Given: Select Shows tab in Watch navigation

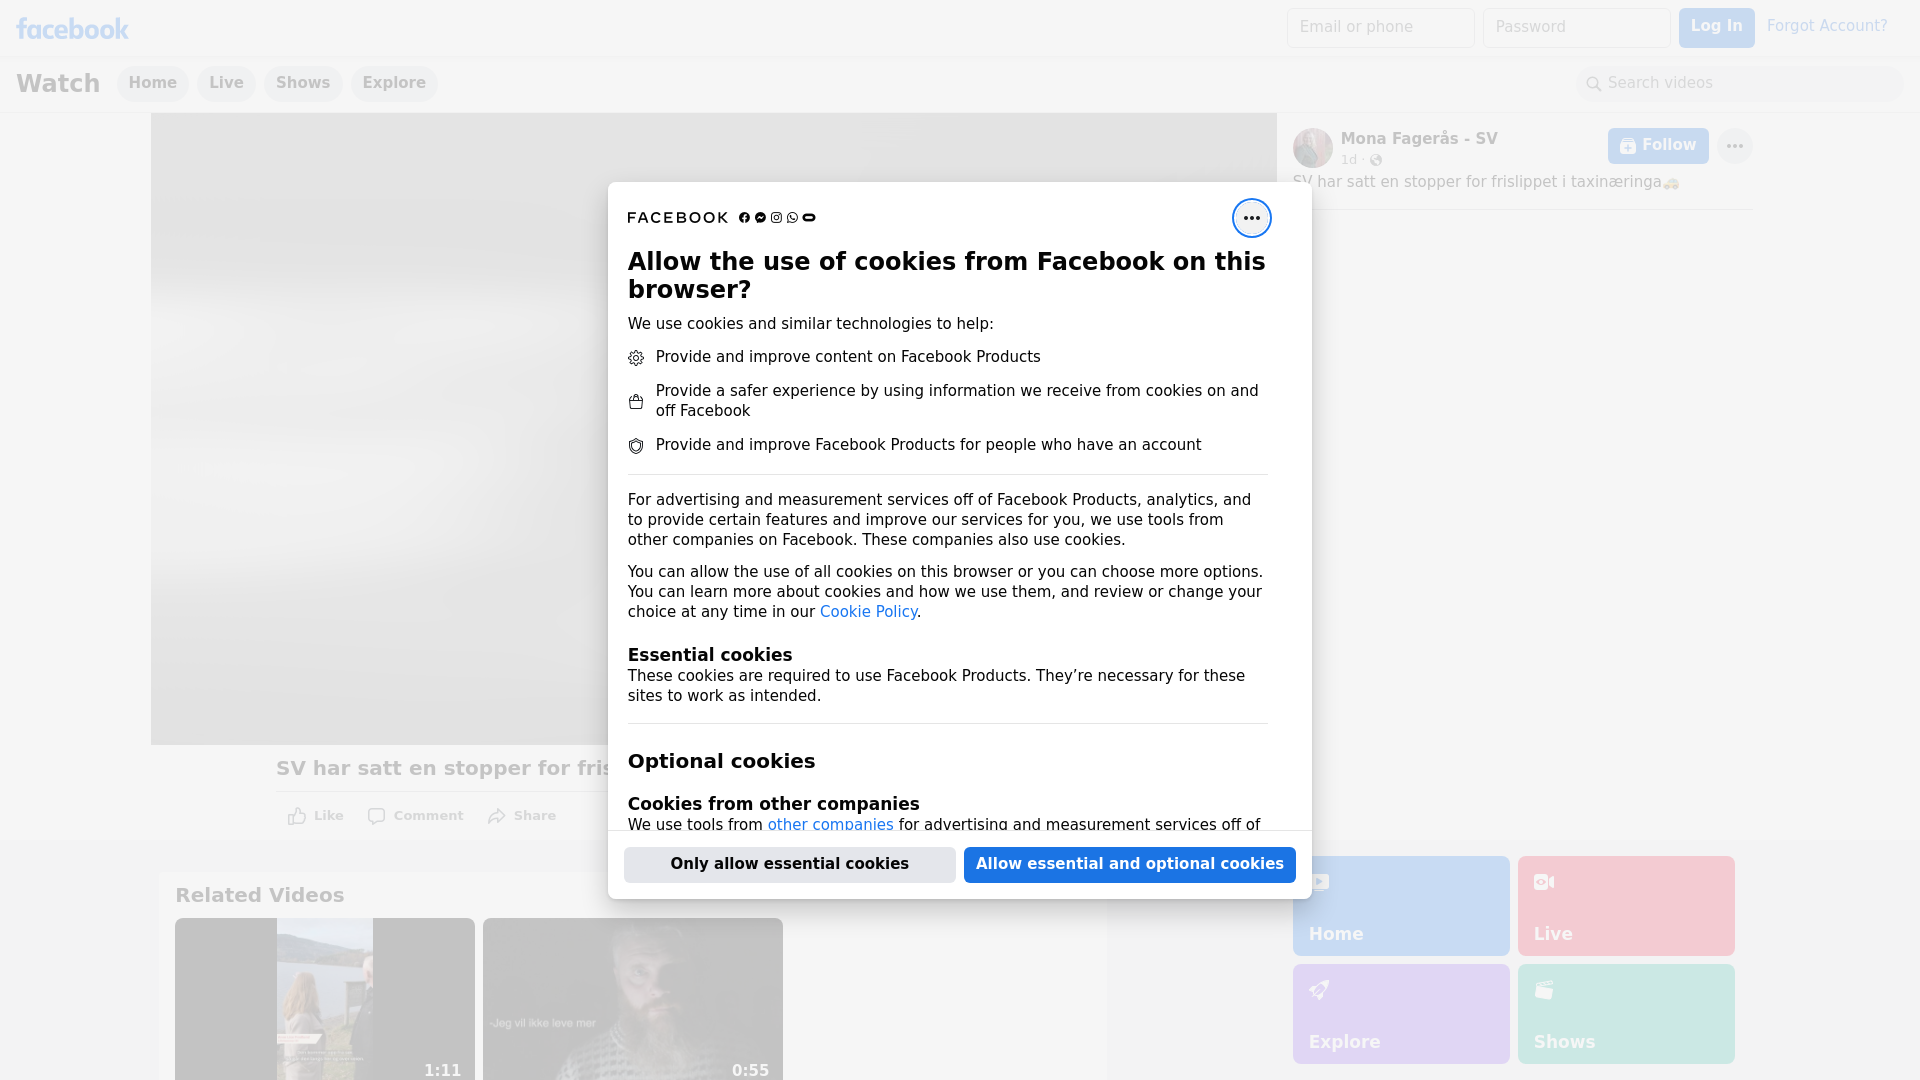Looking at the screenshot, I should coord(303,83).
